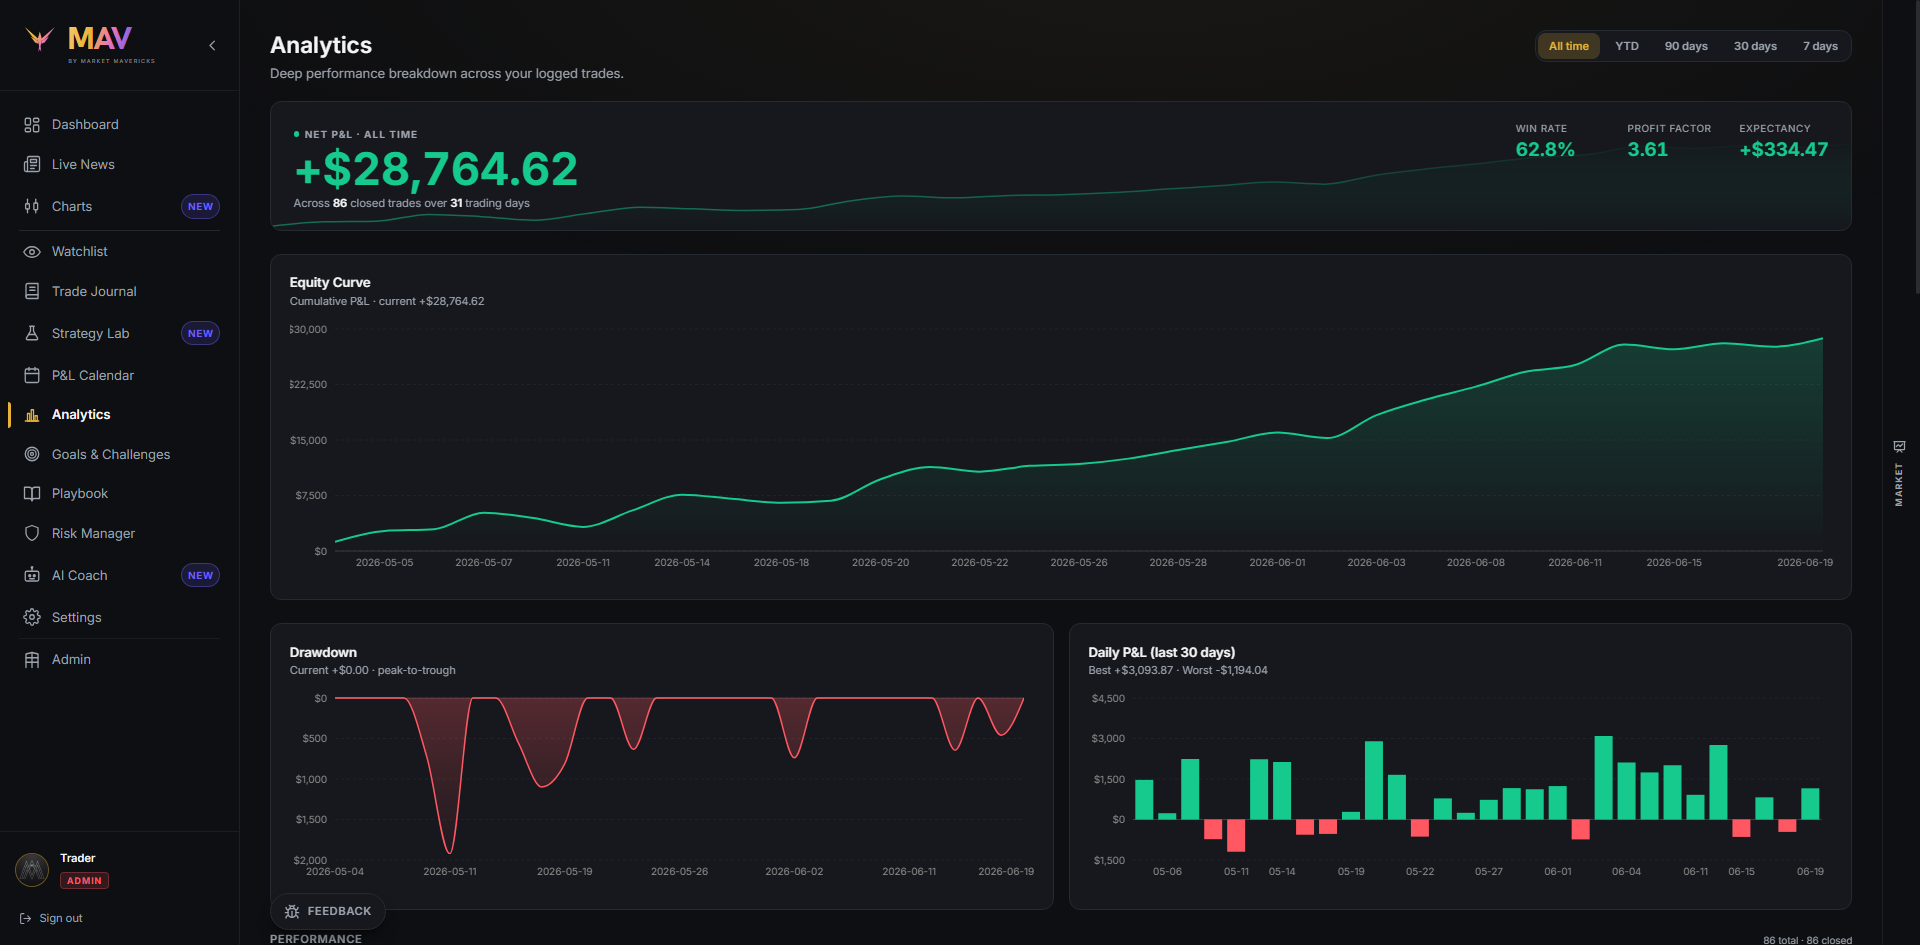Click the P&L Calendar icon
Screen dimensions: 1920x945
32,375
